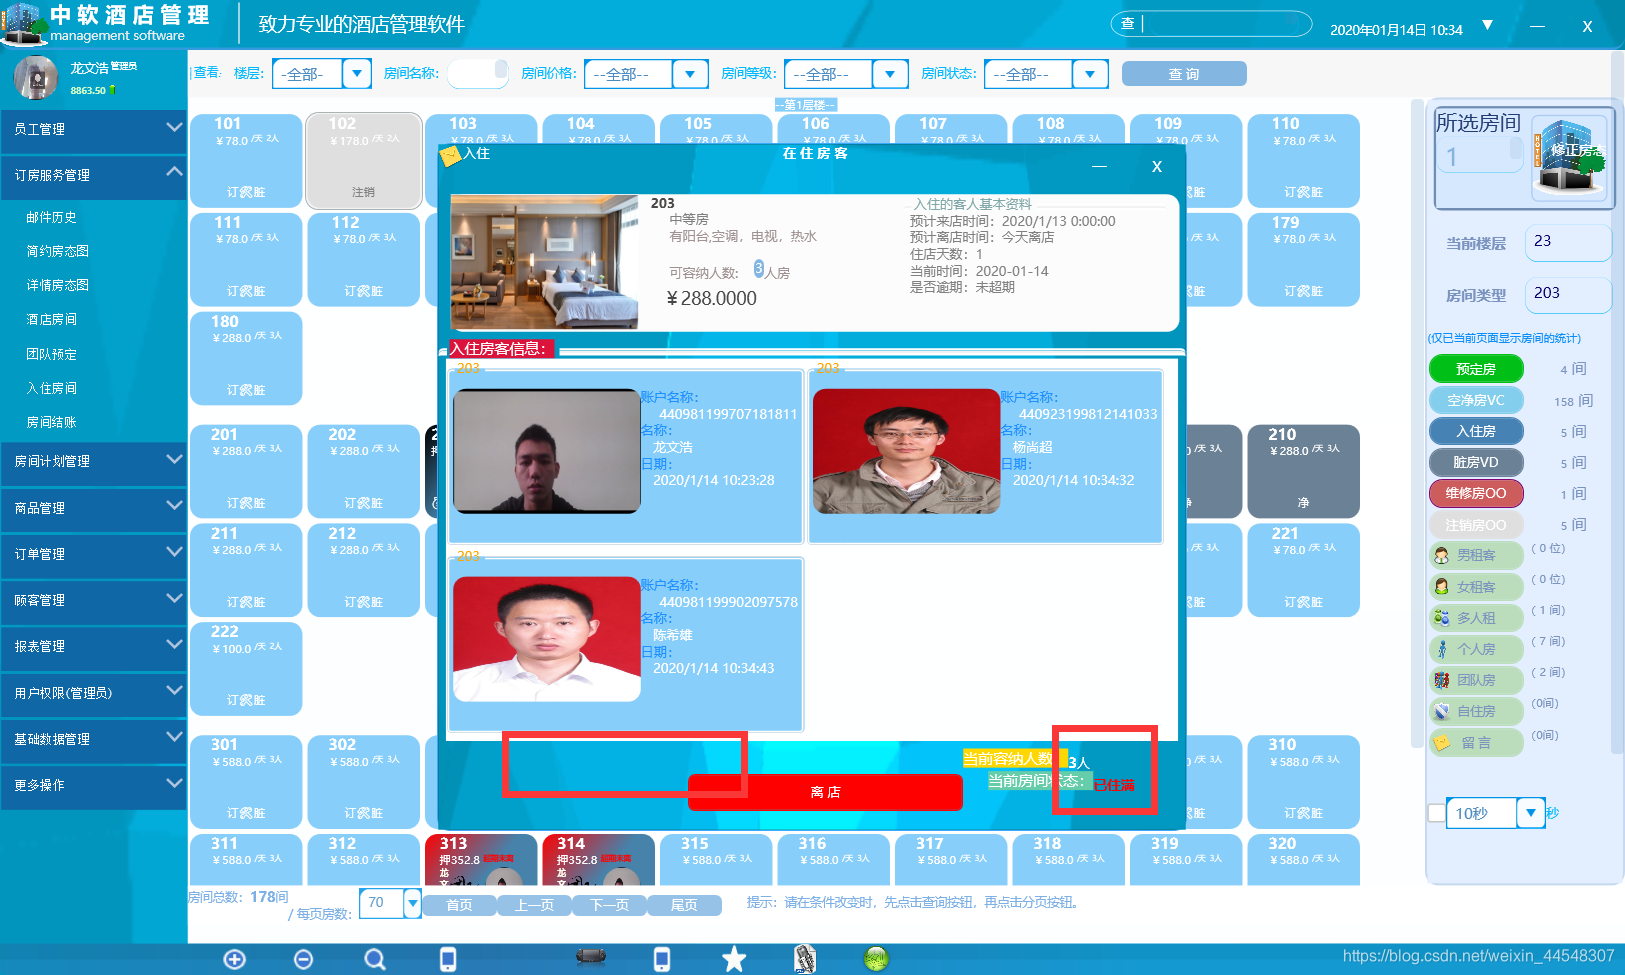Go to 下一页 next page
Viewport: 1625px width, 975px height.
(609, 905)
